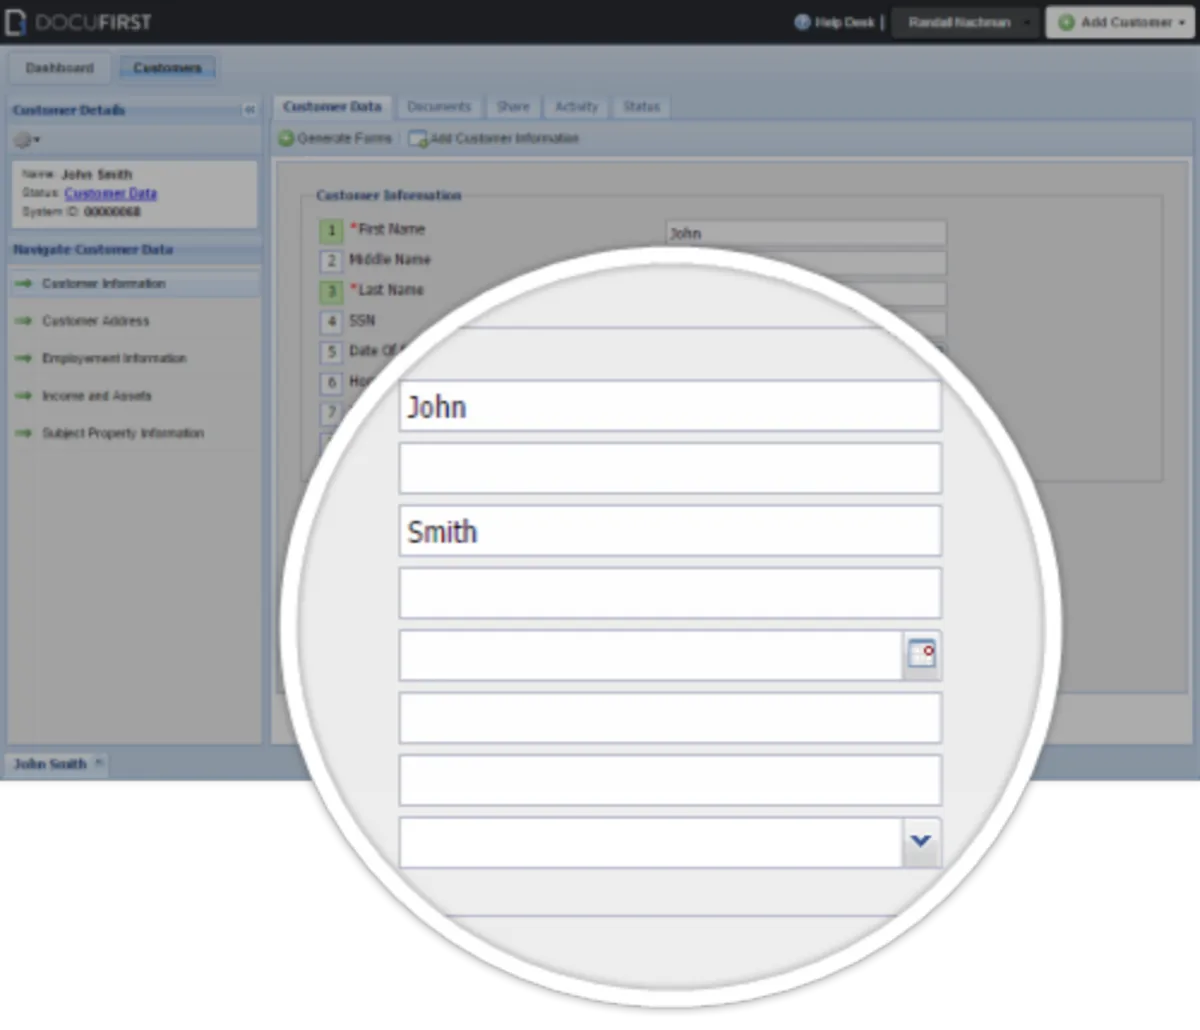Open the Randall Nachman user menu

pos(966,22)
